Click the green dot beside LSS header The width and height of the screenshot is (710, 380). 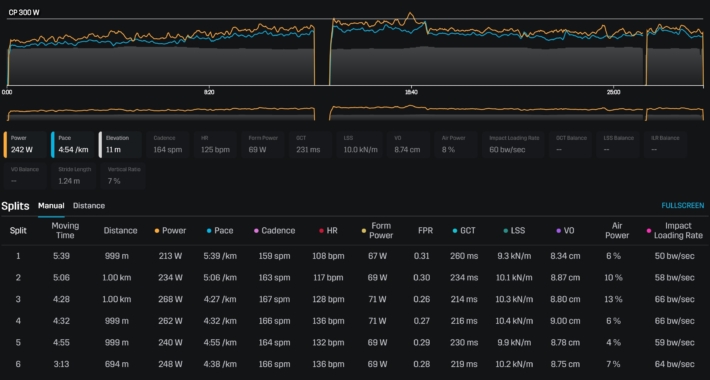[x=506, y=231]
